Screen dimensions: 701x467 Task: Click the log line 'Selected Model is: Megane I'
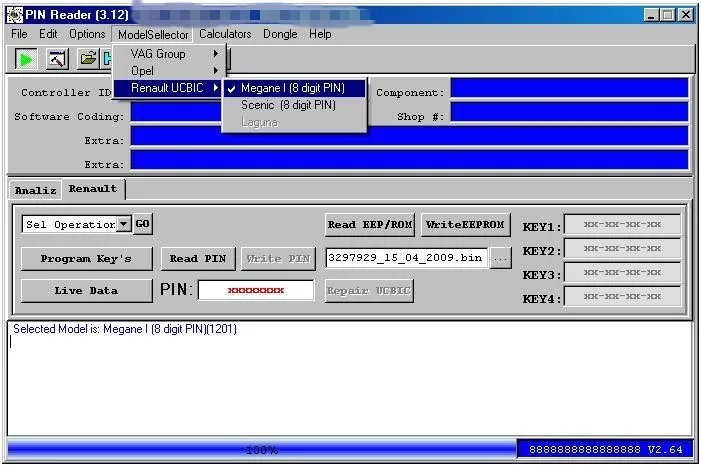coord(125,329)
